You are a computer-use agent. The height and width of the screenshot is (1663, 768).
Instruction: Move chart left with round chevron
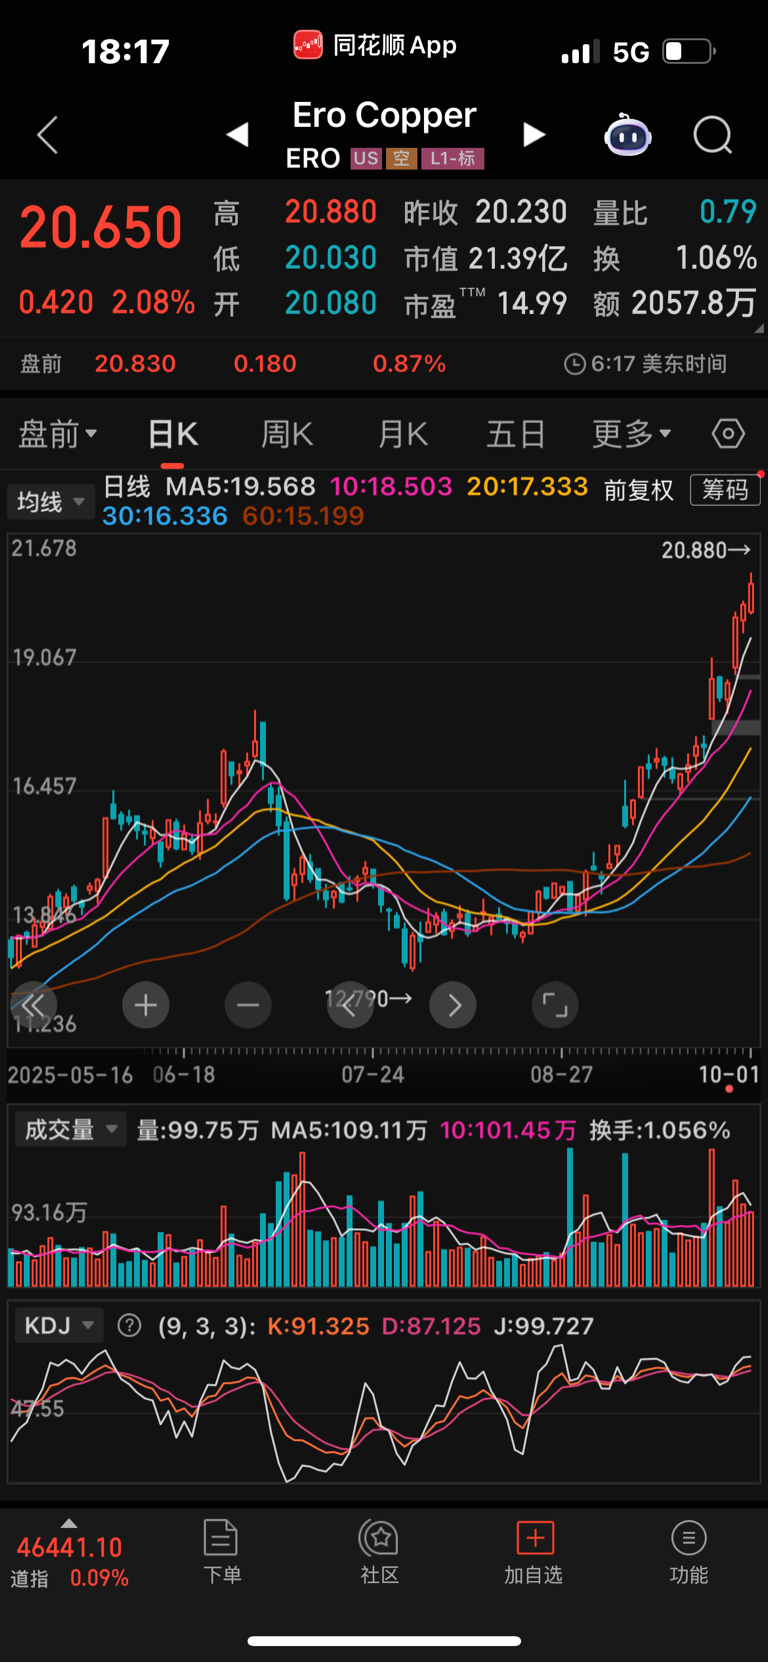coord(350,1005)
